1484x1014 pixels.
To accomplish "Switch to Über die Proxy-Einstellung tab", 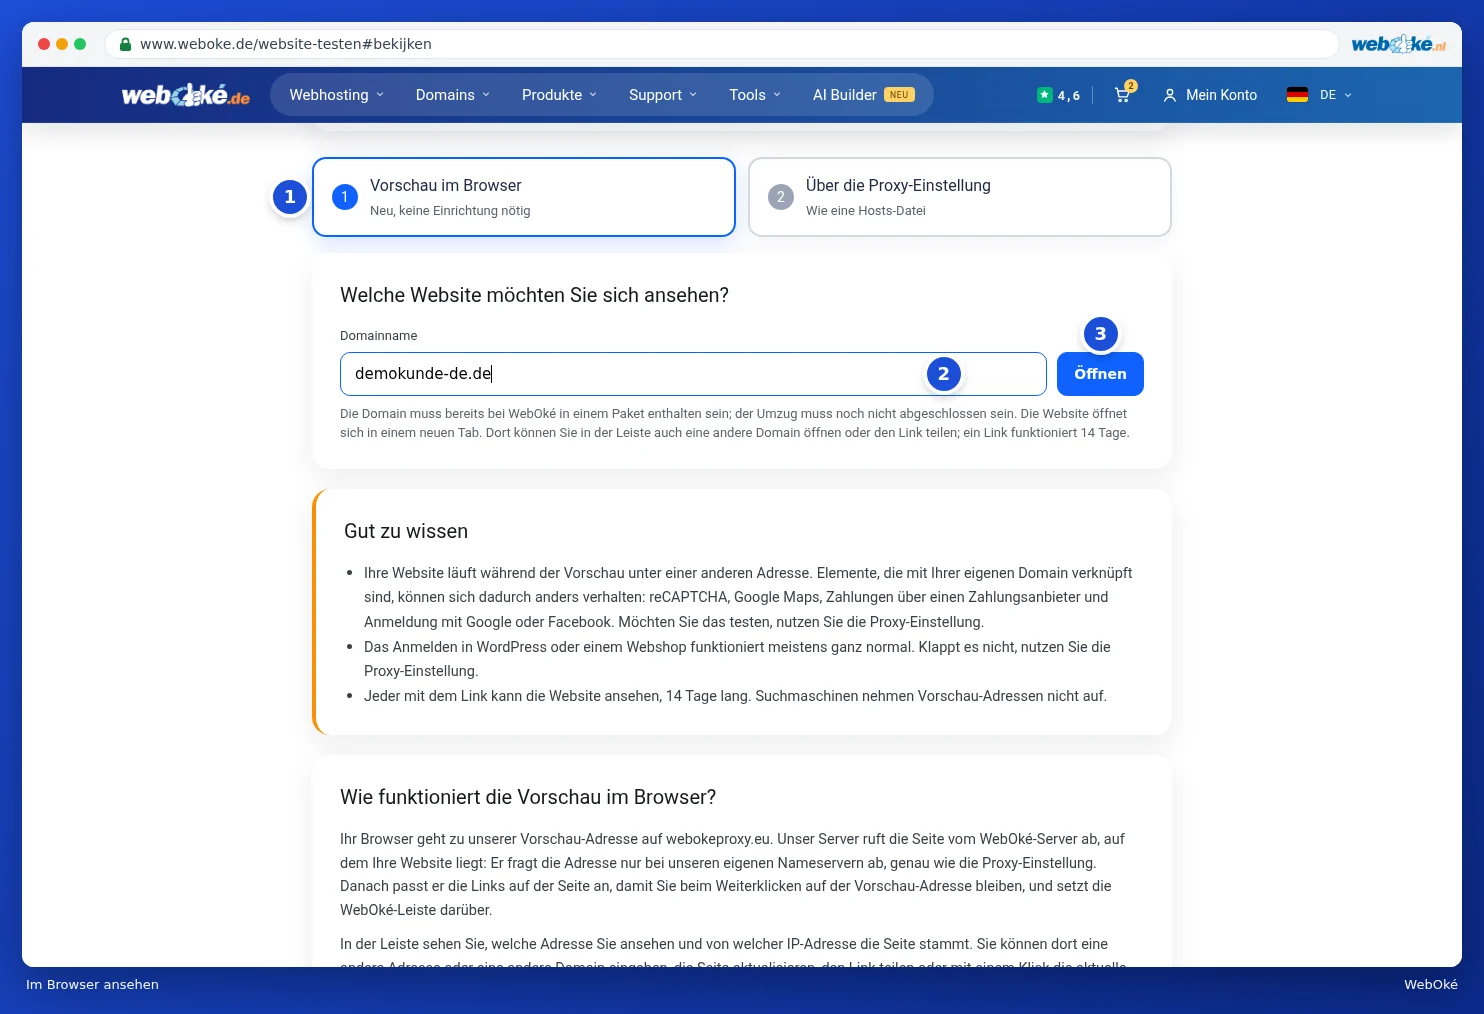I will click(x=960, y=197).
